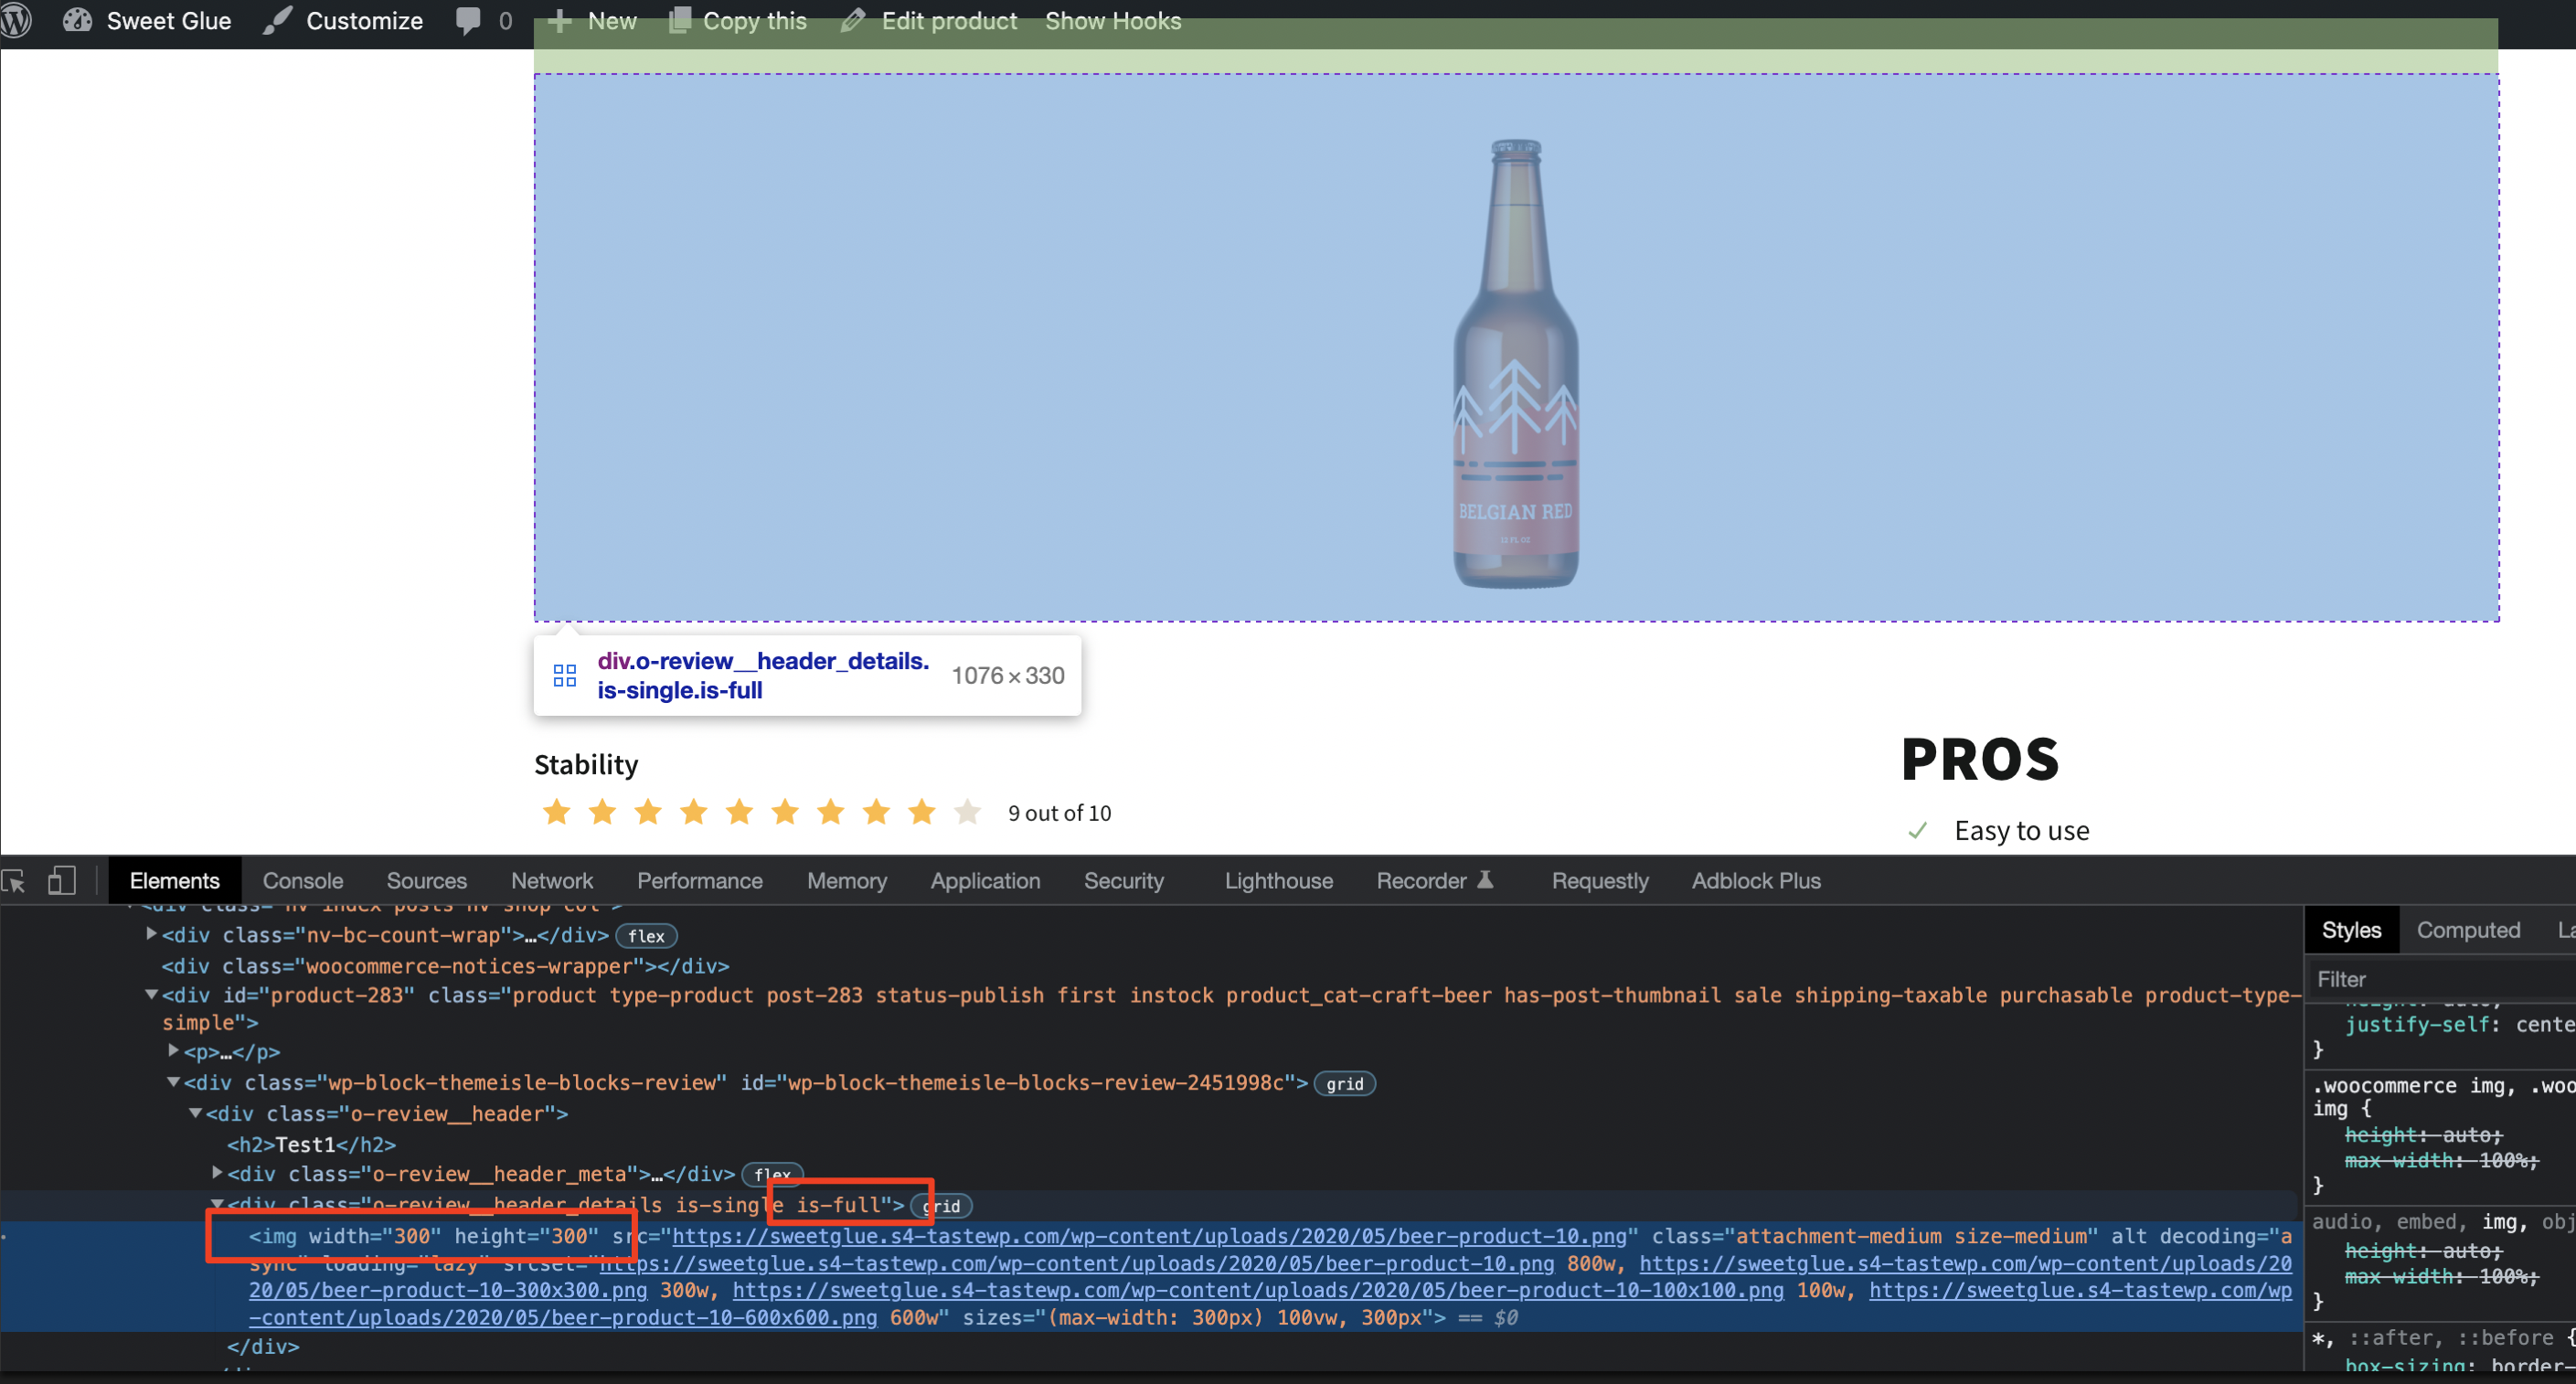
Task: Click the Show Hooks link in admin bar
Action: click(x=1112, y=20)
